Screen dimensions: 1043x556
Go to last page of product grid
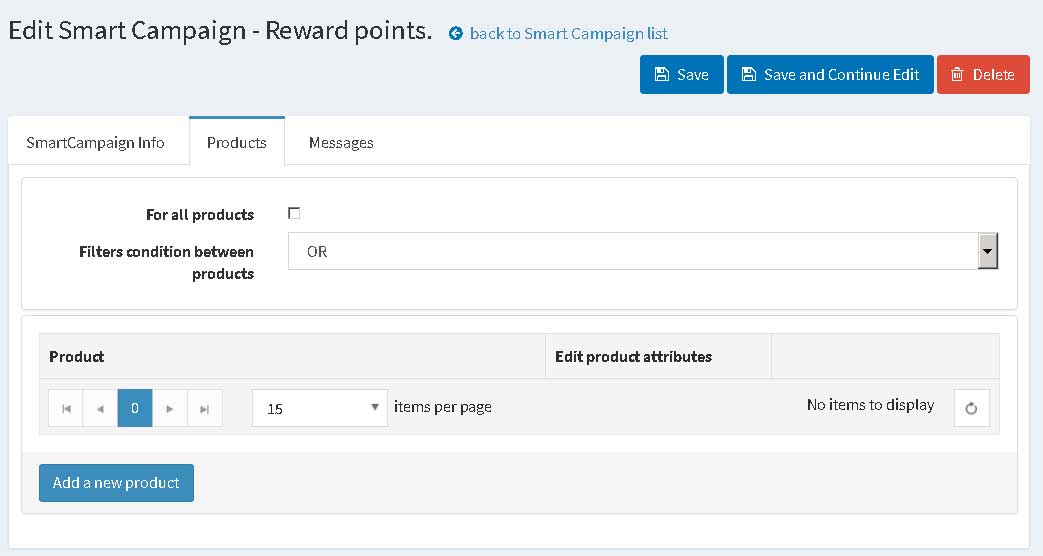(205, 408)
